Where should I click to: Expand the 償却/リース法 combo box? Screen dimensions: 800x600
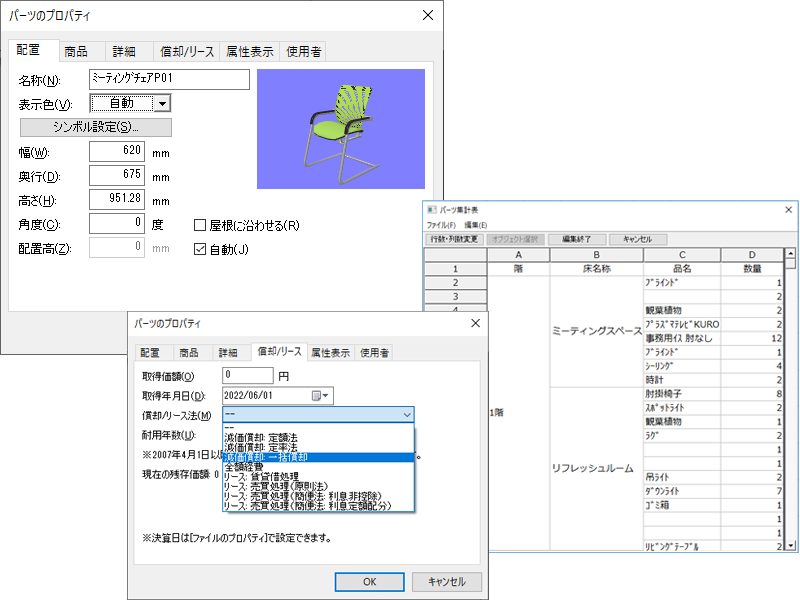coord(406,415)
